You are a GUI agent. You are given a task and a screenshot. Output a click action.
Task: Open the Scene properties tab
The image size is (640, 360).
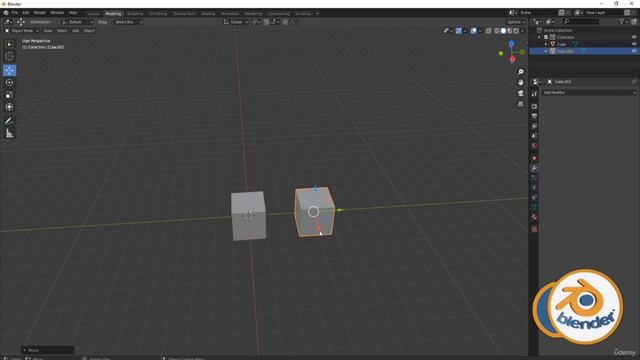(x=534, y=136)
